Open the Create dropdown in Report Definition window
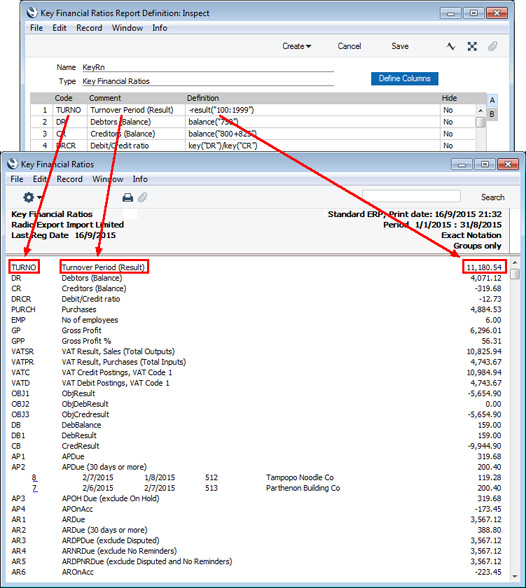 (x=297, y=46)
